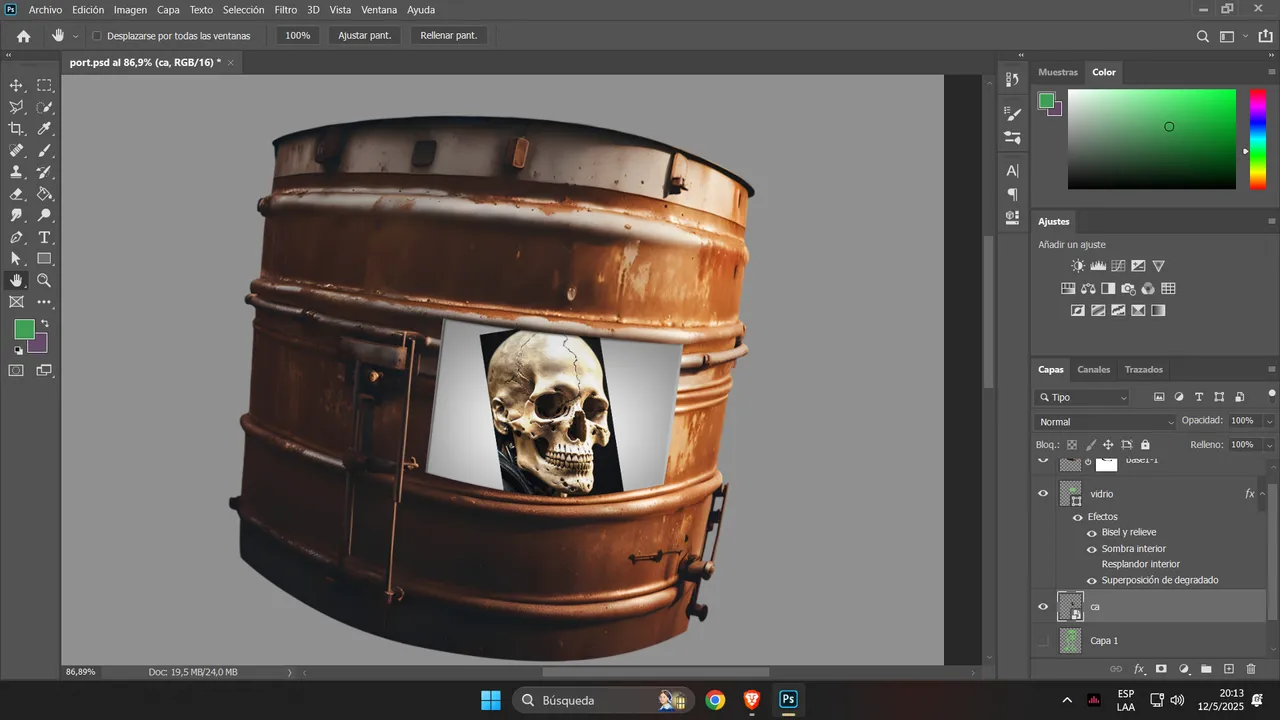The image size is (1280, 720).
Task: Open the Paragraph panel icon
Action: click(1013, 194)
